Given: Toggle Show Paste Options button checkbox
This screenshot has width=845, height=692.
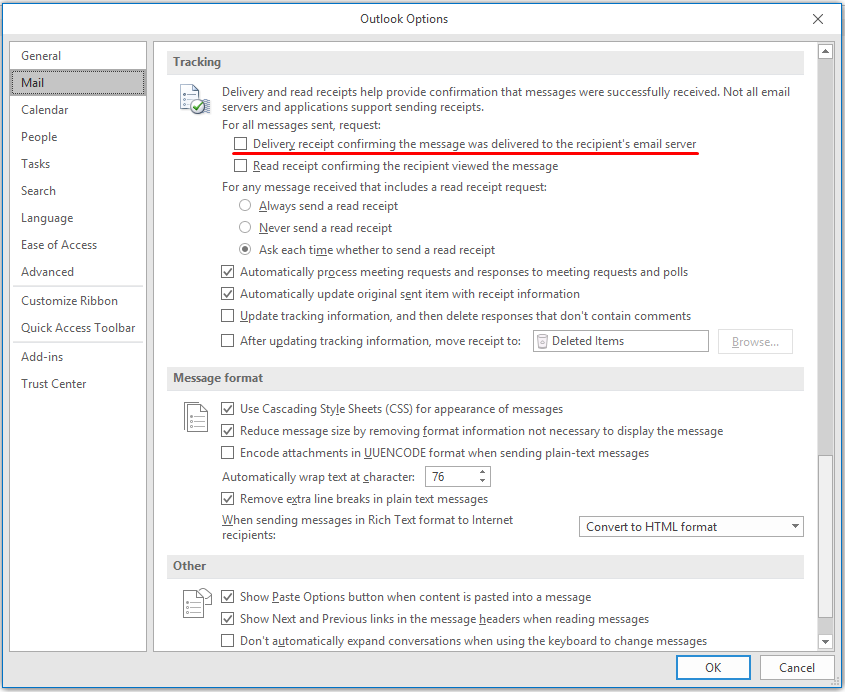Looking at the screenshot, I should 227,597.
